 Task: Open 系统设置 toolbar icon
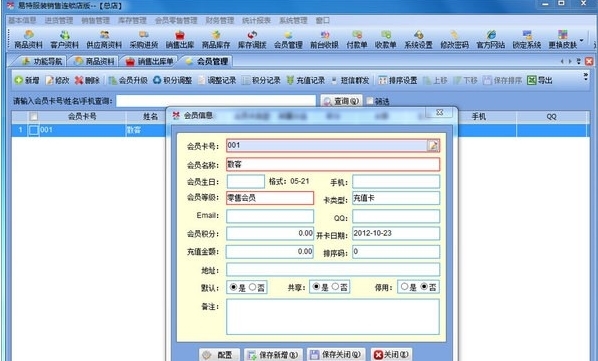[418, 40]
